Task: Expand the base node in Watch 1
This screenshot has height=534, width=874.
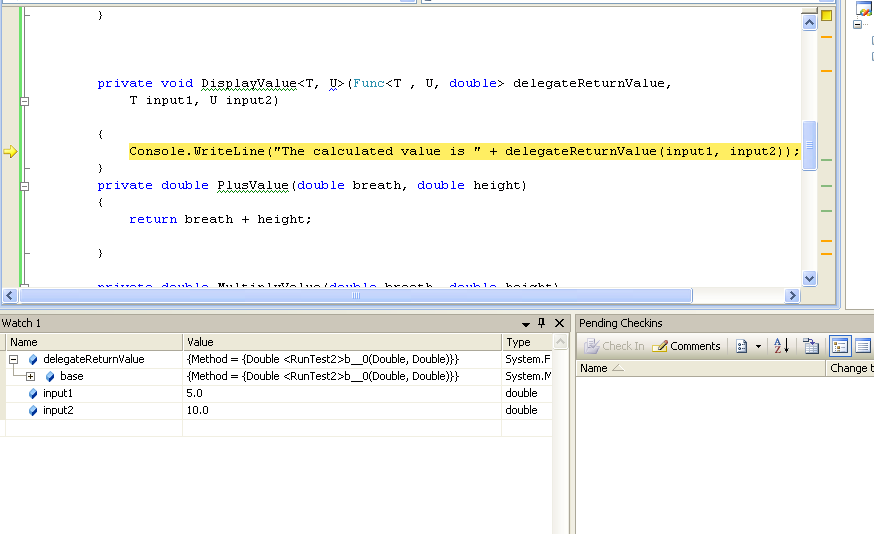Action: tap(31, 376)
